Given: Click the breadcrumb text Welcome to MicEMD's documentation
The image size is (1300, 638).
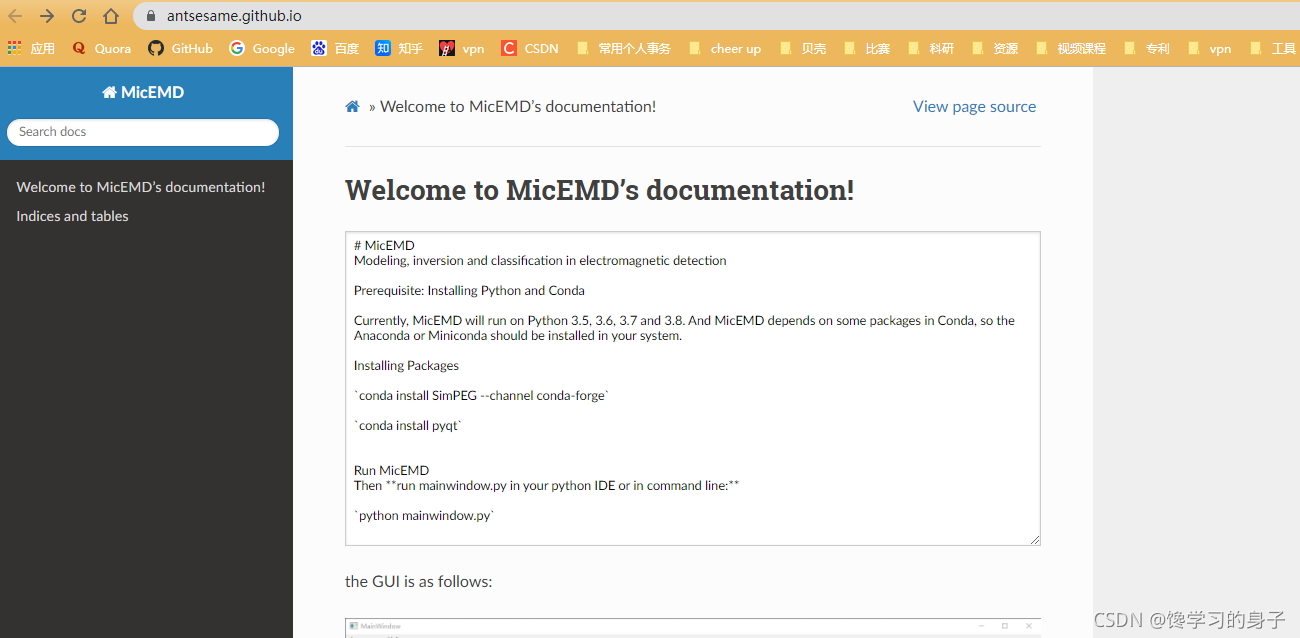Looking at the screenshot, I should coord(518,106).
